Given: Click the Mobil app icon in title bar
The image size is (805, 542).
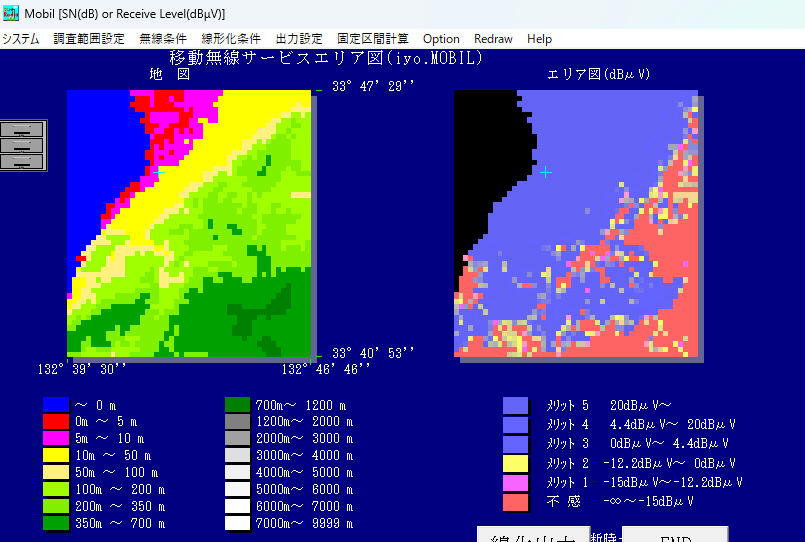Looking at the screenshot, I should 12,13.
